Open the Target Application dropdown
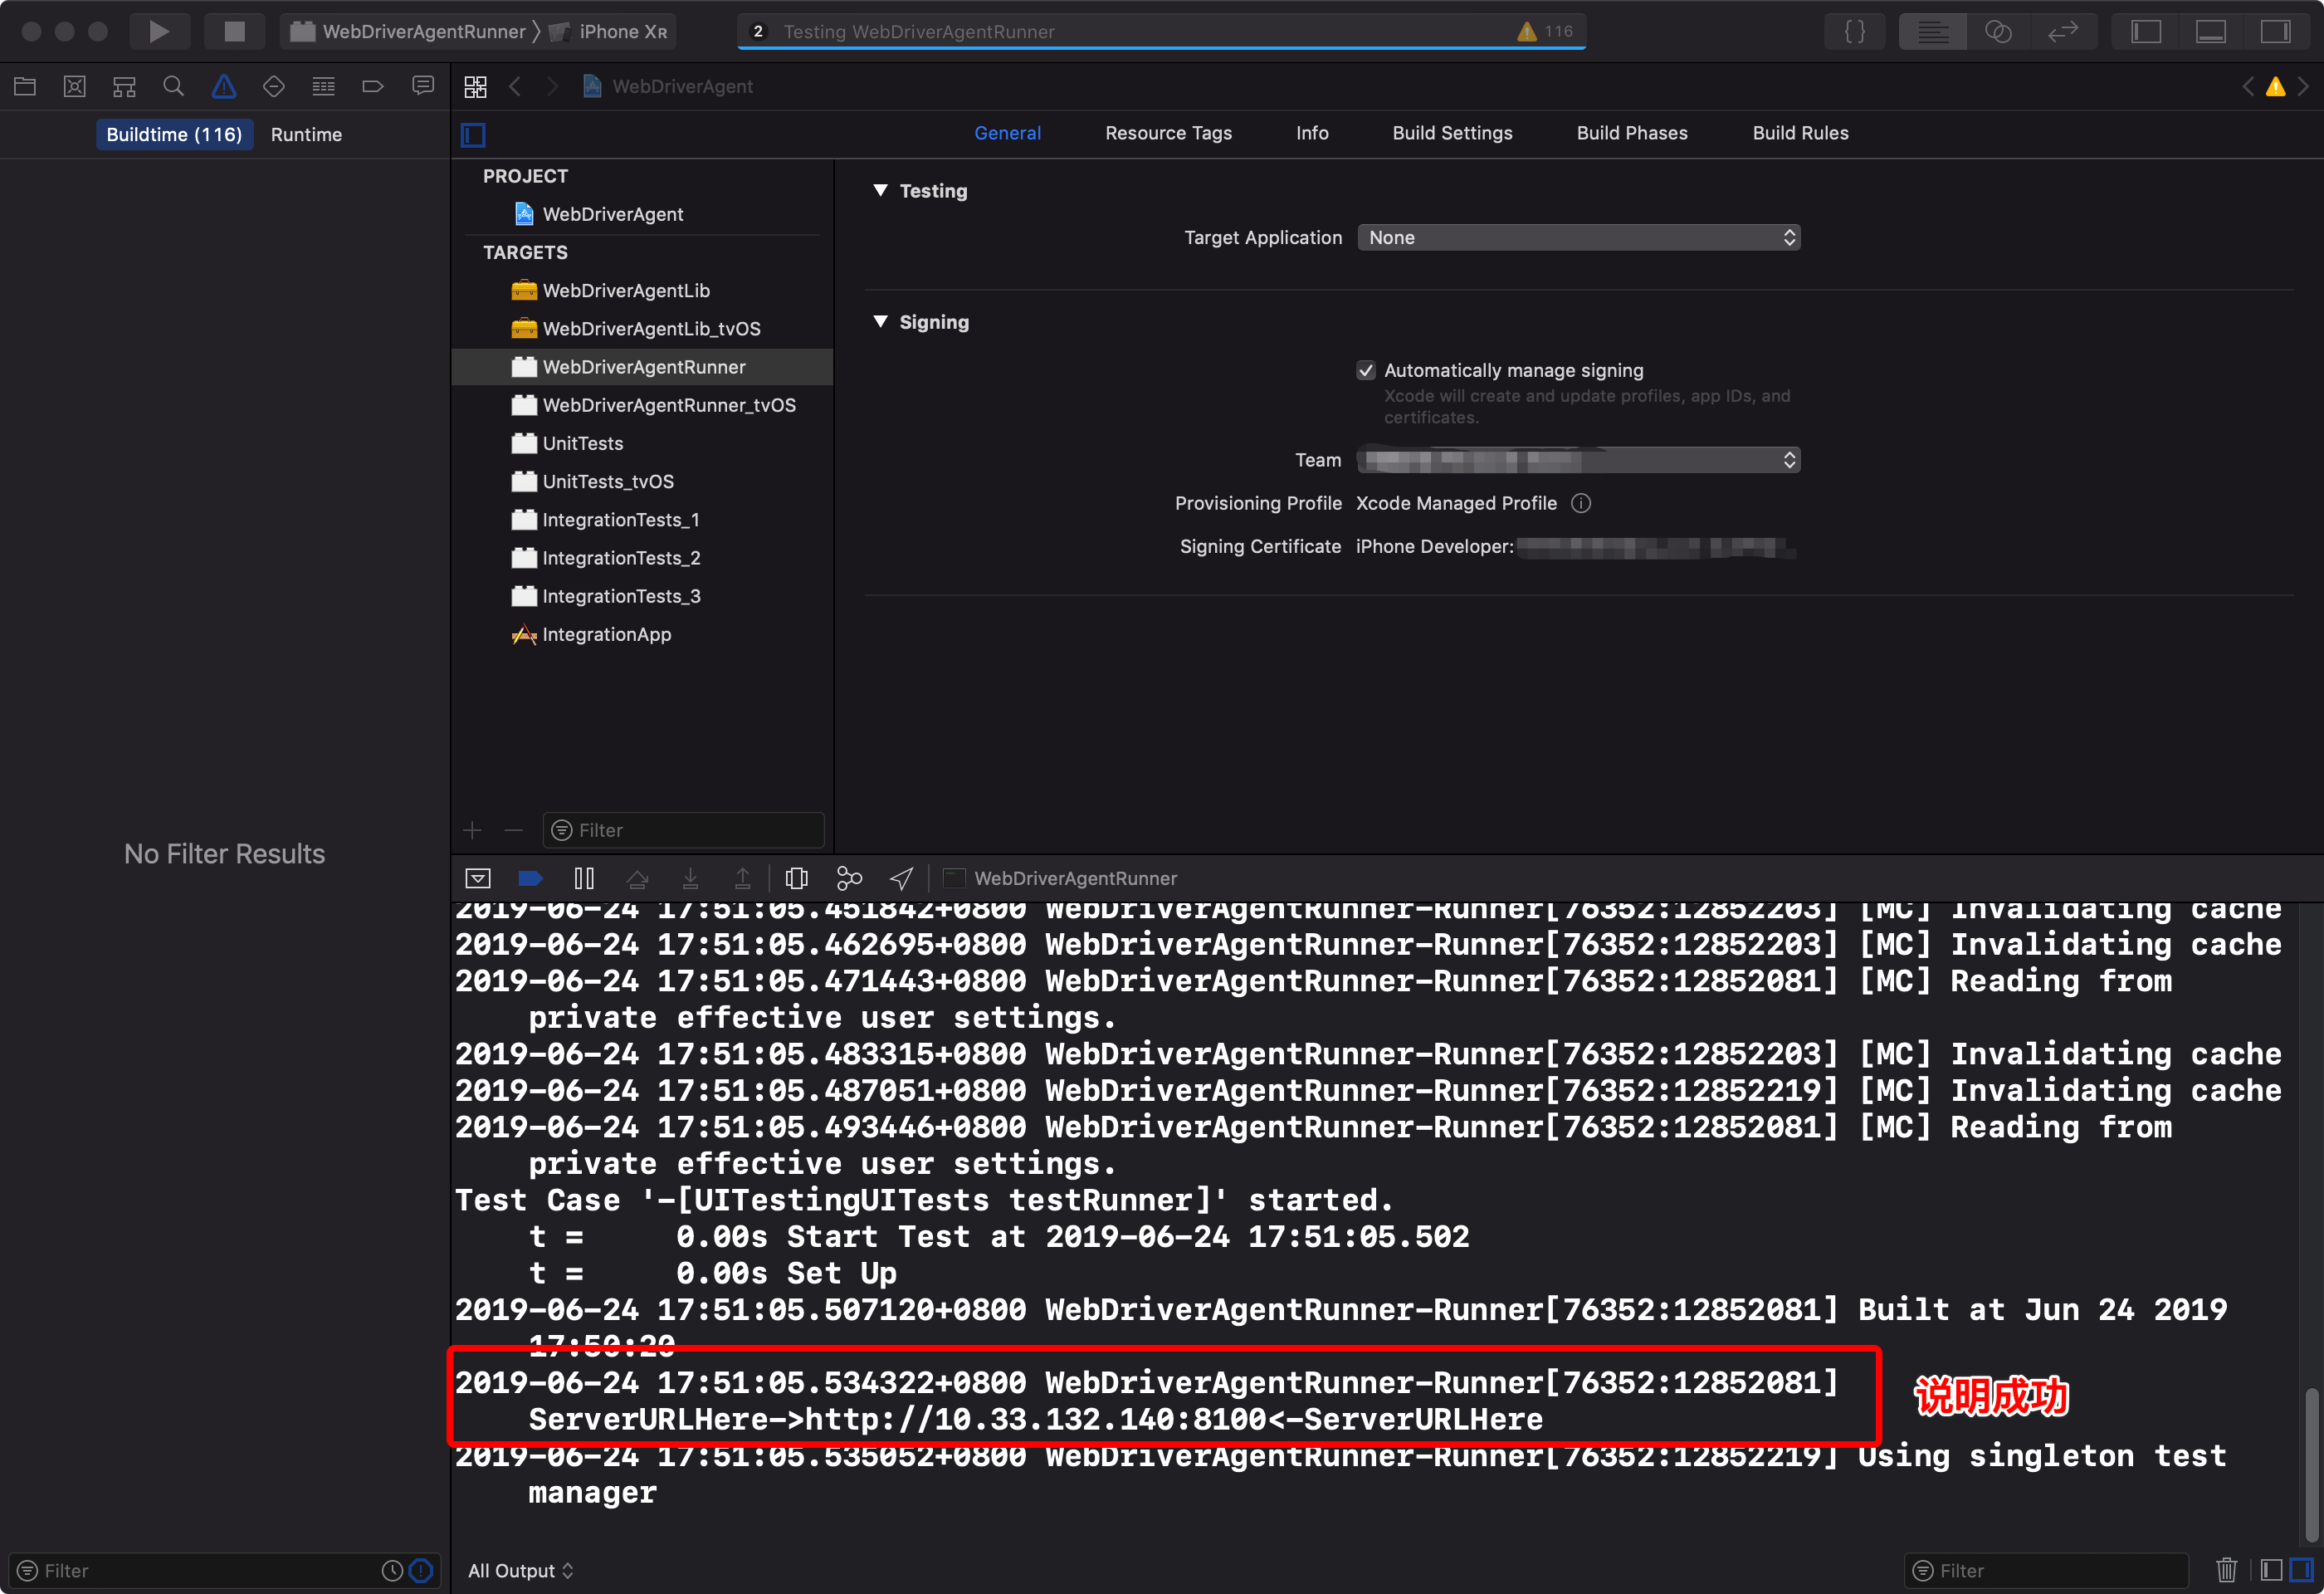Image resolution: width=2324 pixels, height=1594 pixels. [1578, 238]
